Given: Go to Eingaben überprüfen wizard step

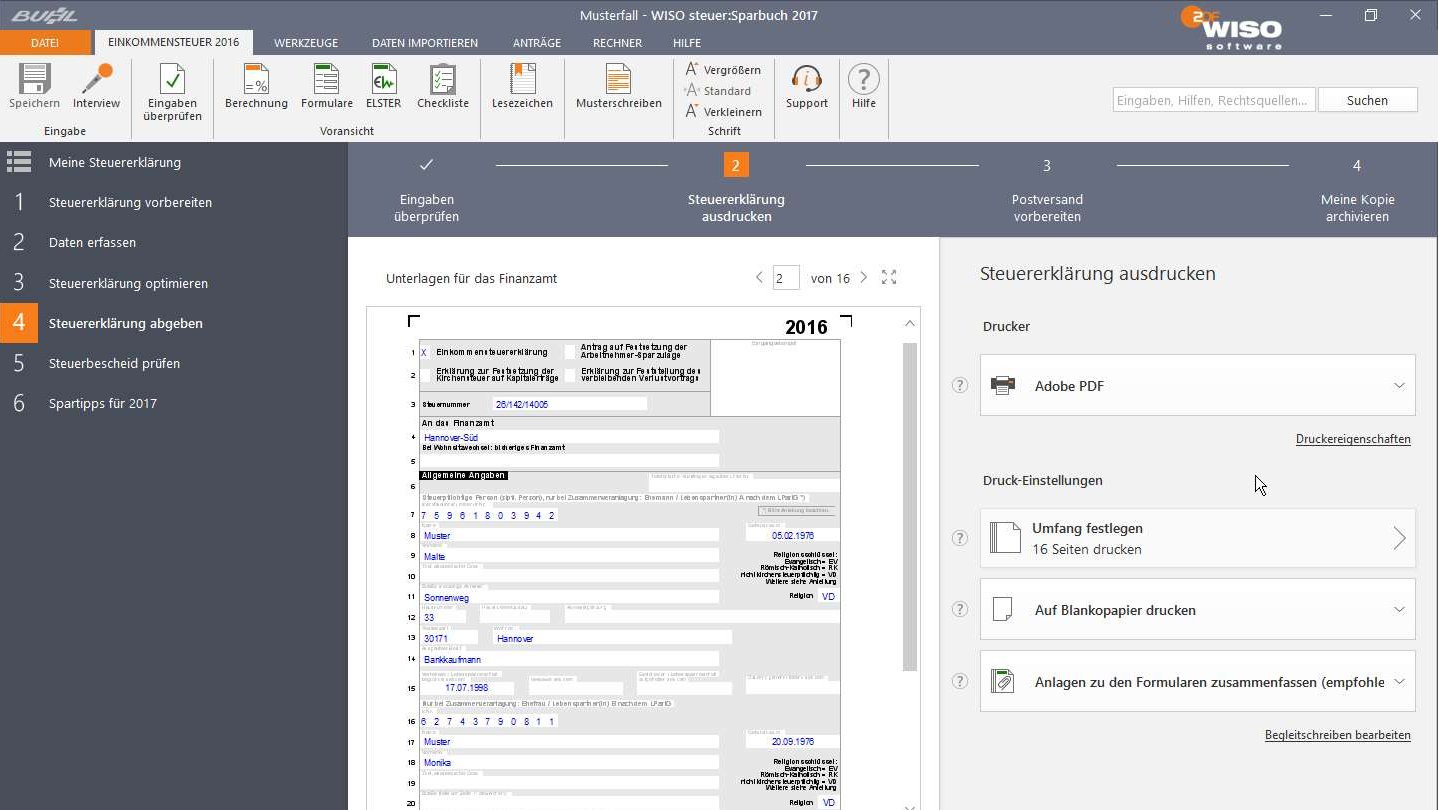Looking at the screenshot, I should (426, 189).
